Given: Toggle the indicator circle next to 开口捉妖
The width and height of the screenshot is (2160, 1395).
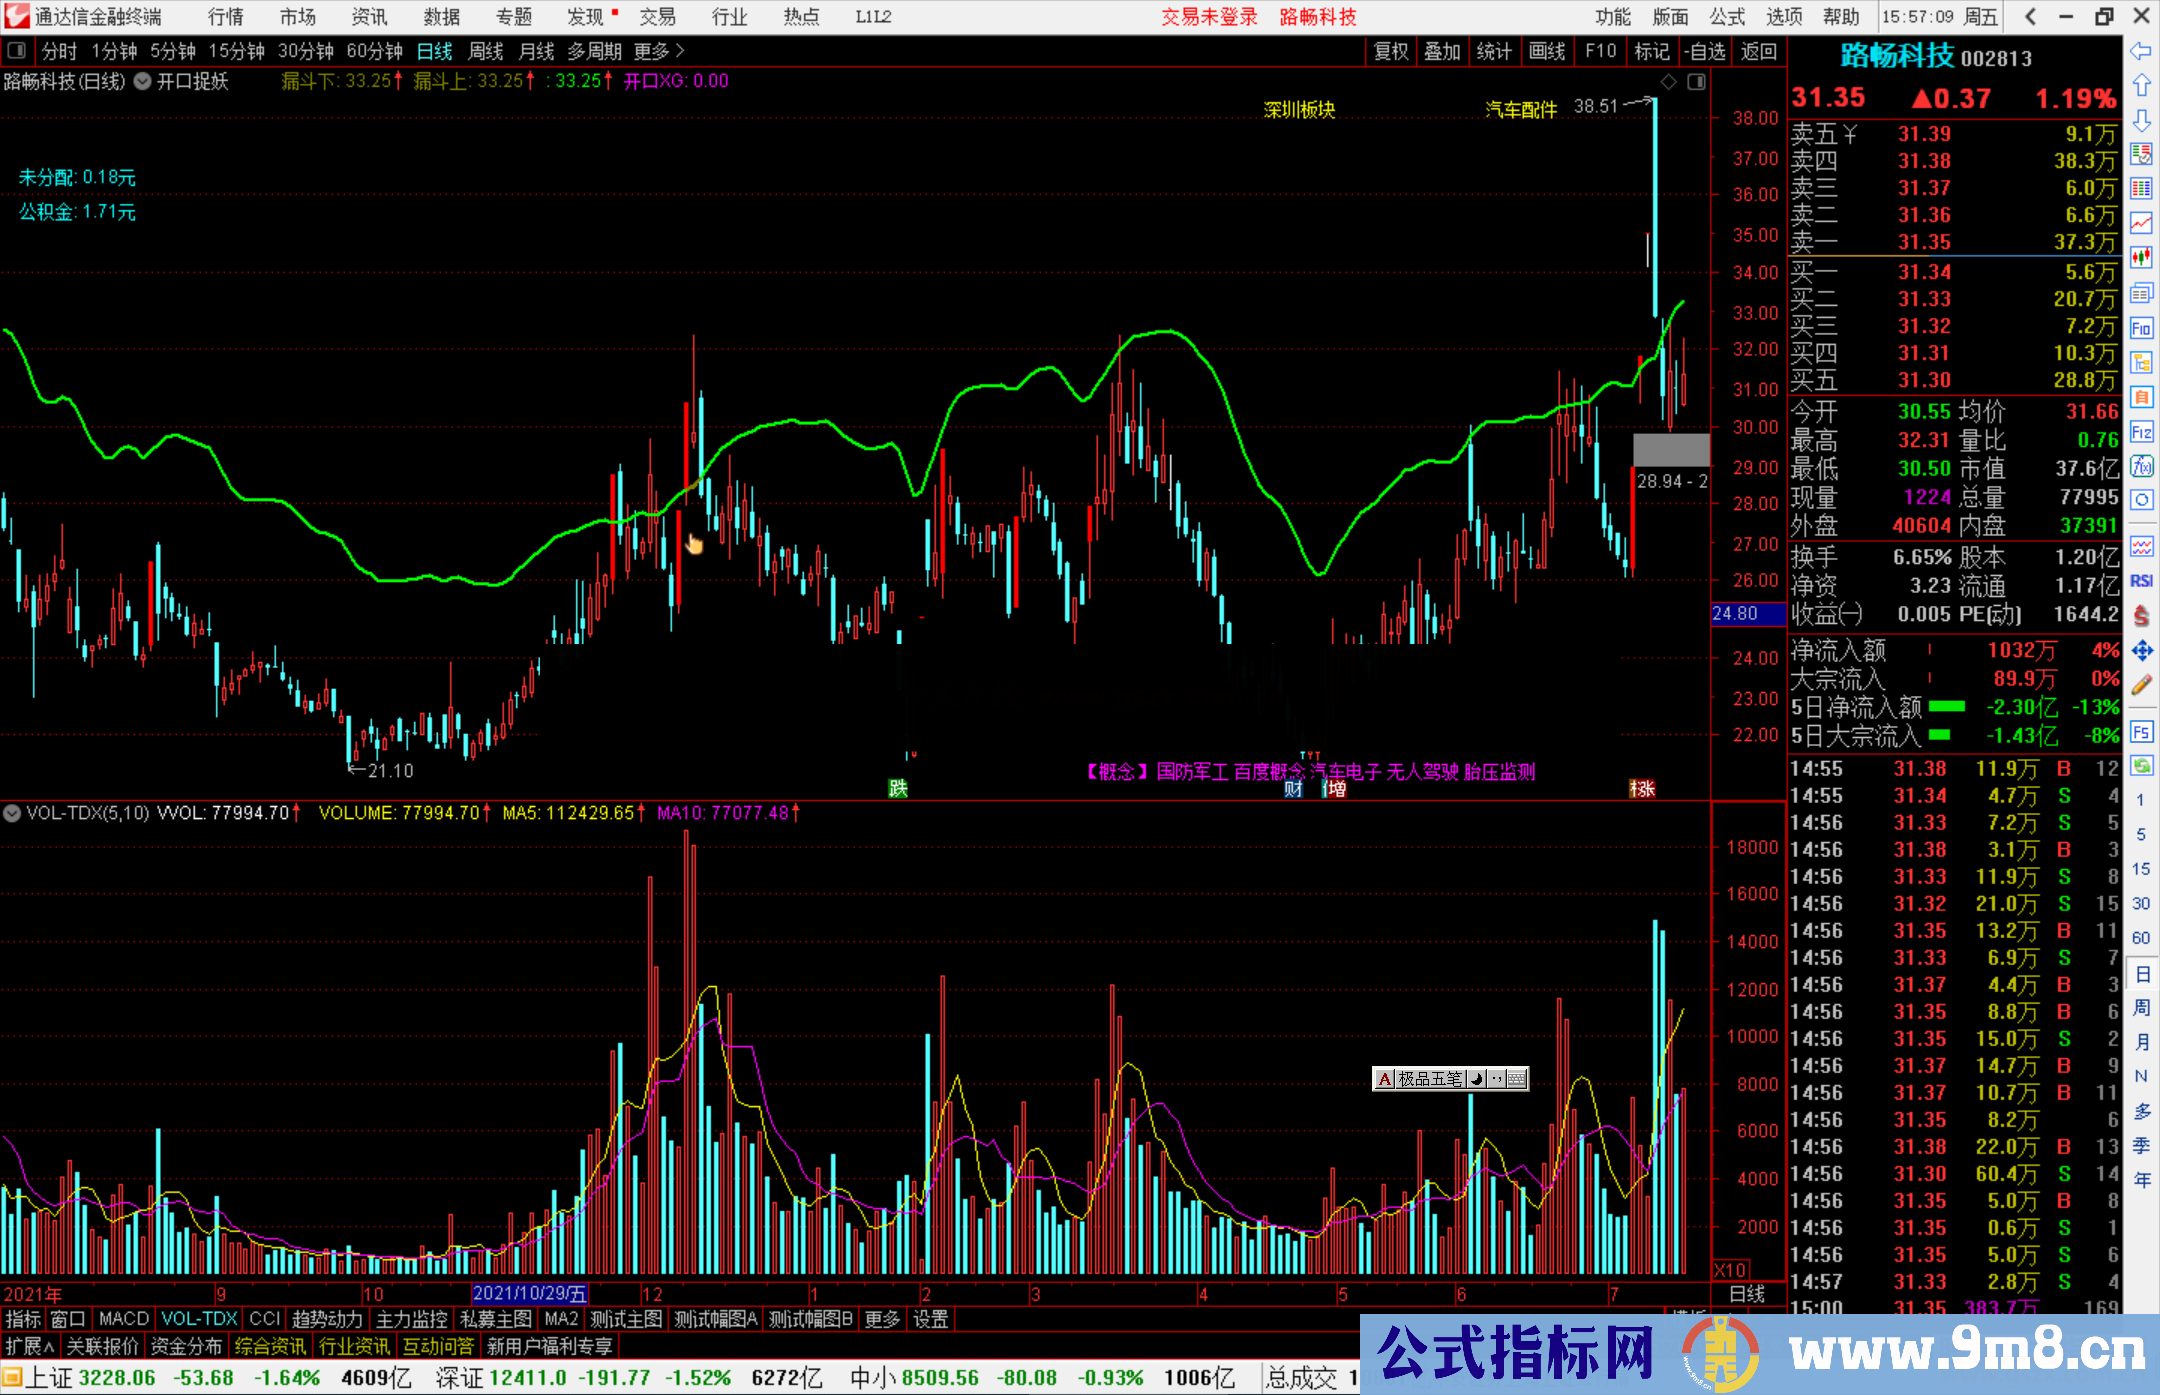Looking at the screenshot, I should point(142,82).
